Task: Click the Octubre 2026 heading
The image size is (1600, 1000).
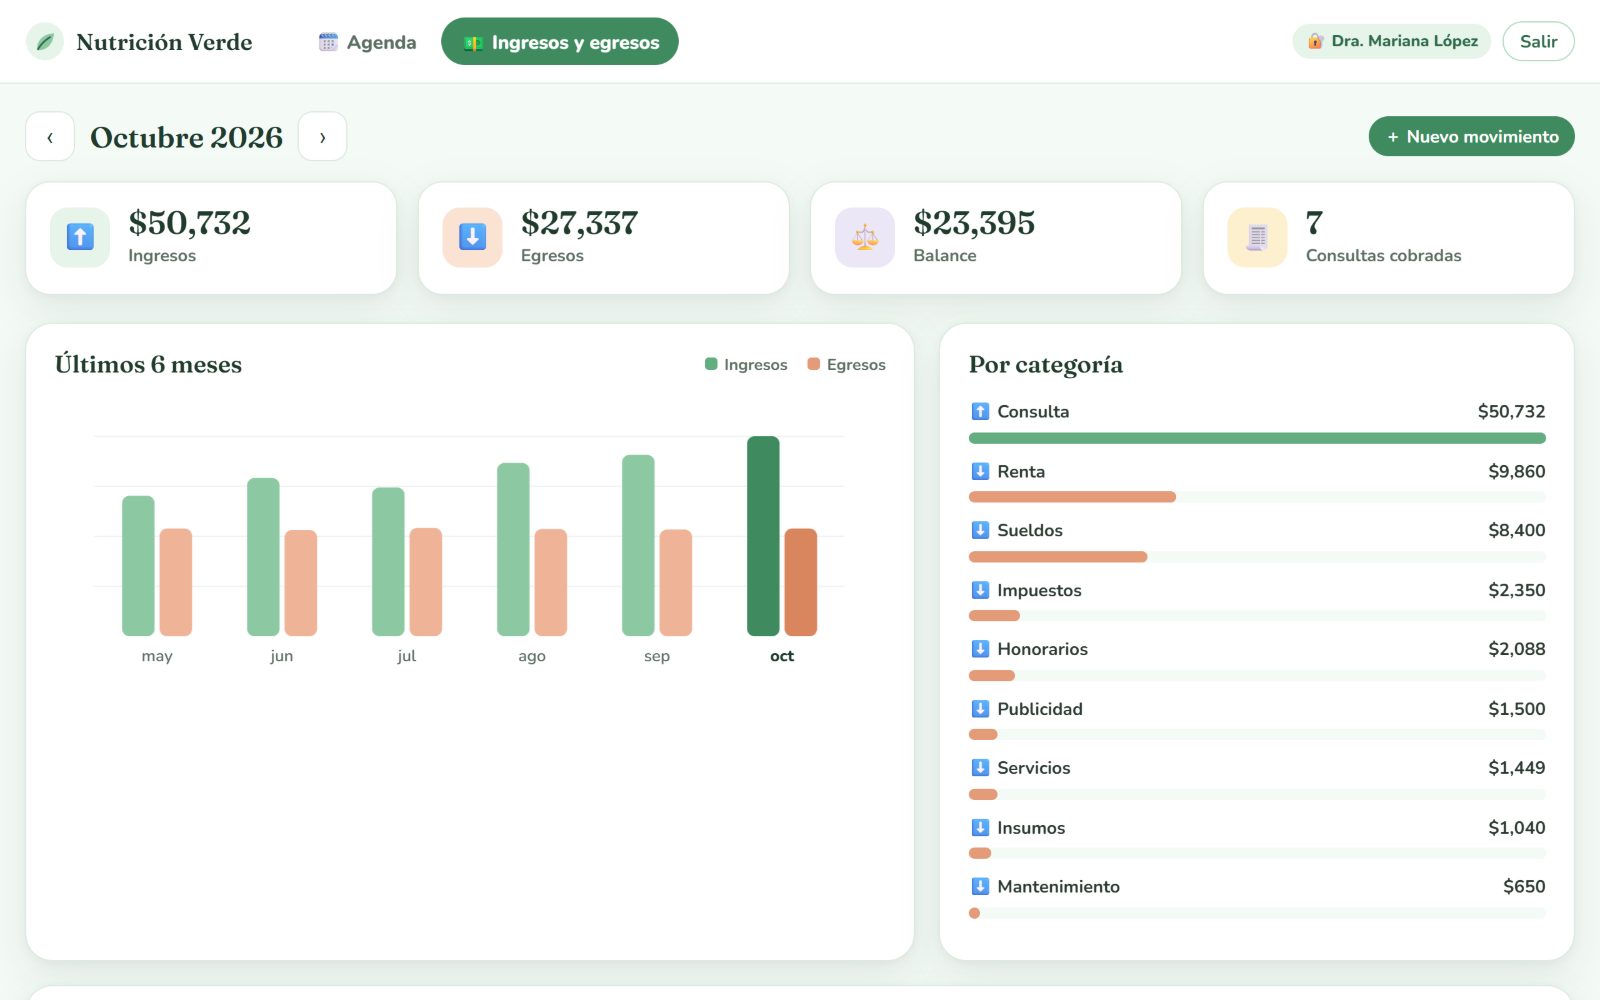Action: coord(187,137)
